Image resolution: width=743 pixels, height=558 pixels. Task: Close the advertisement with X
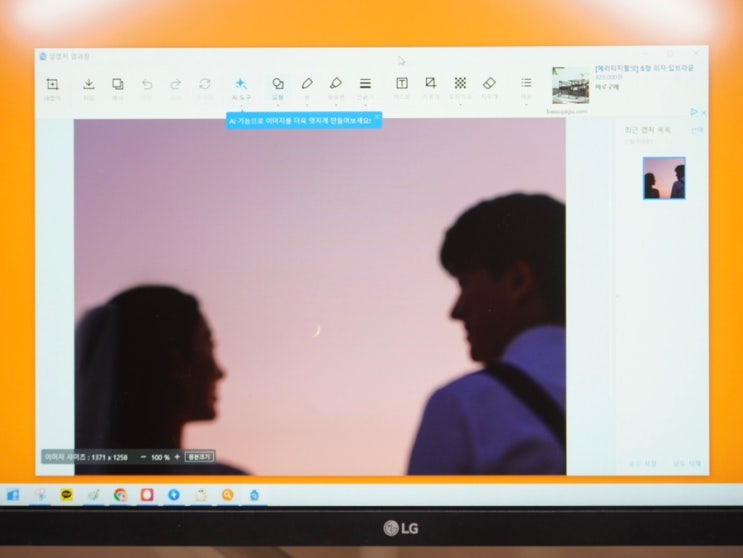pos(704,113)
